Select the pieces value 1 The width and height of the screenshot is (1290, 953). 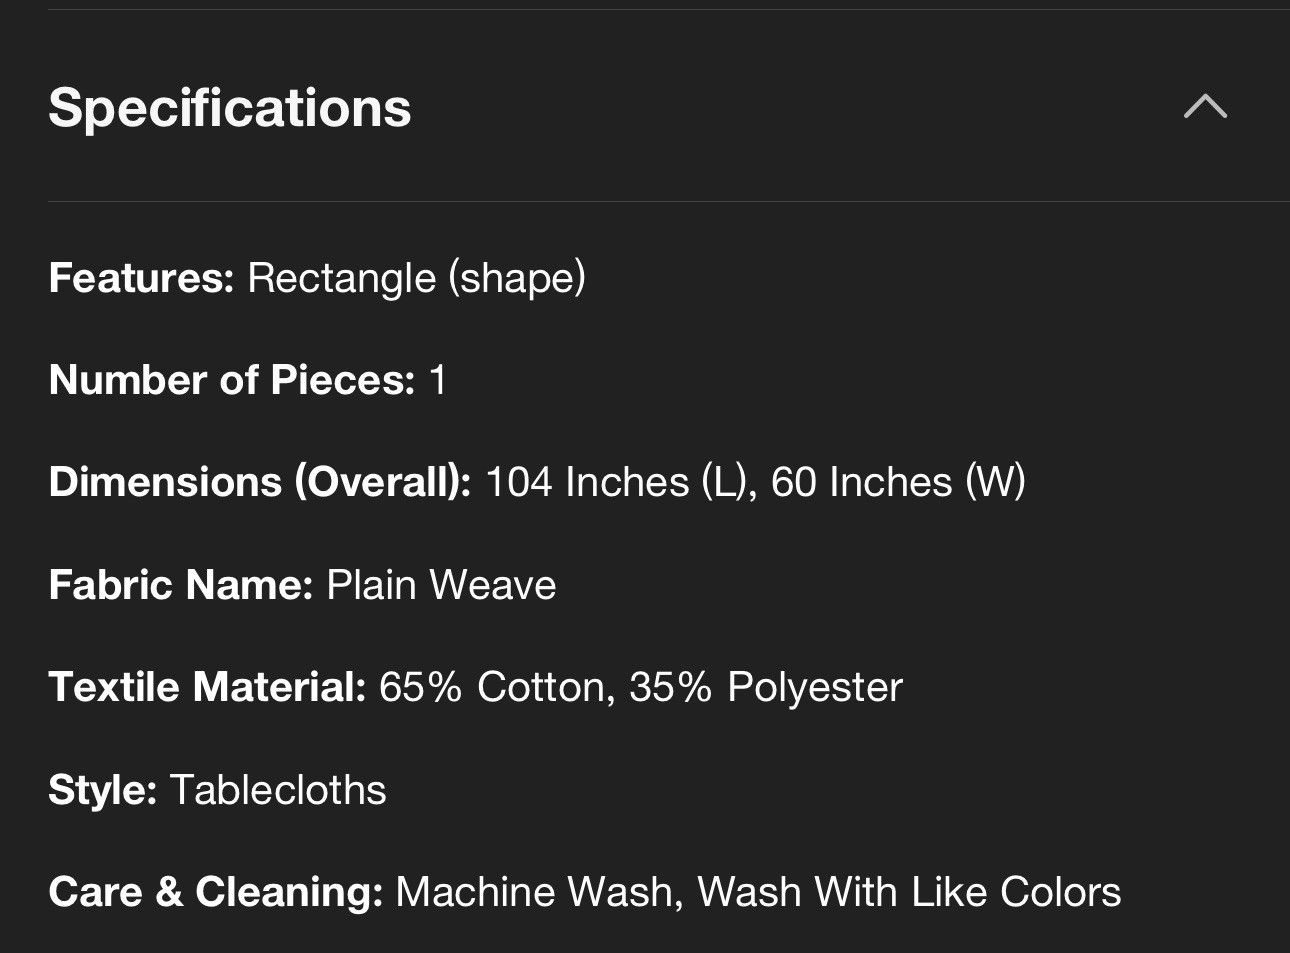(x=437, y=380)
